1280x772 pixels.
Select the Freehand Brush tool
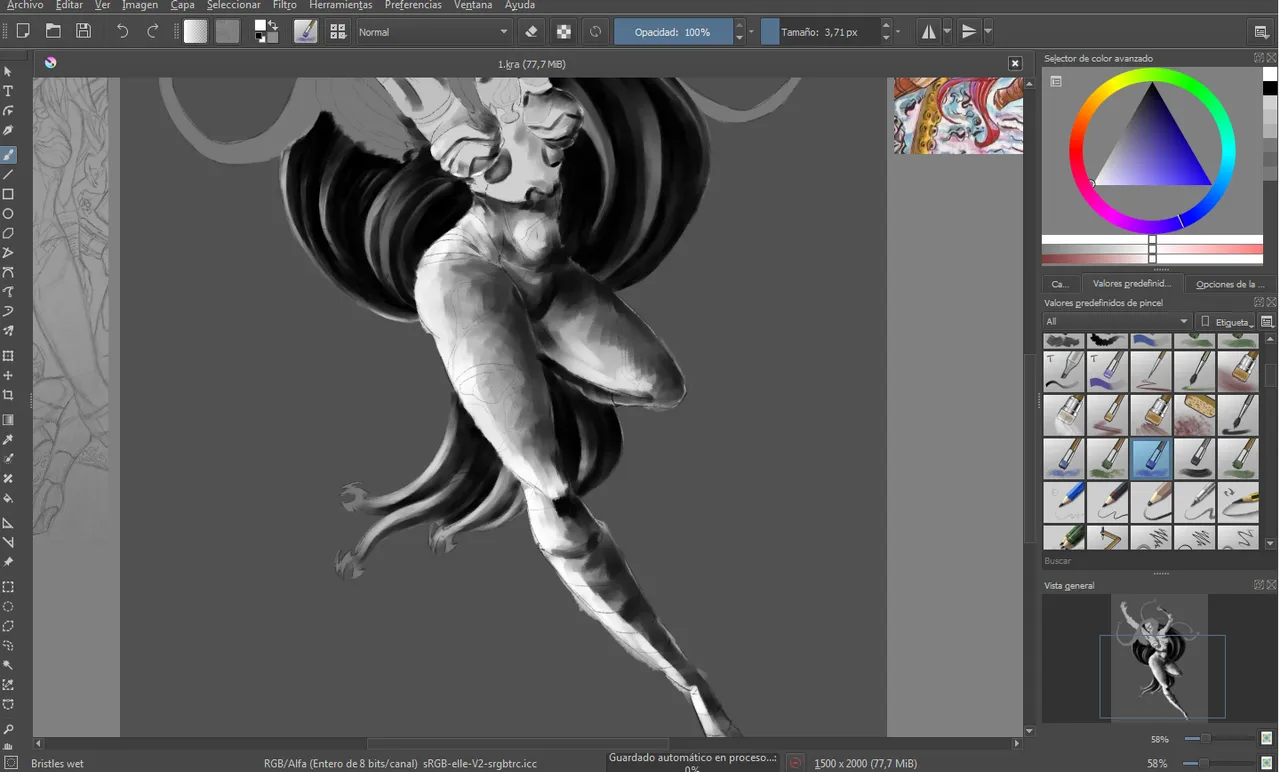(x=8, y=154)
